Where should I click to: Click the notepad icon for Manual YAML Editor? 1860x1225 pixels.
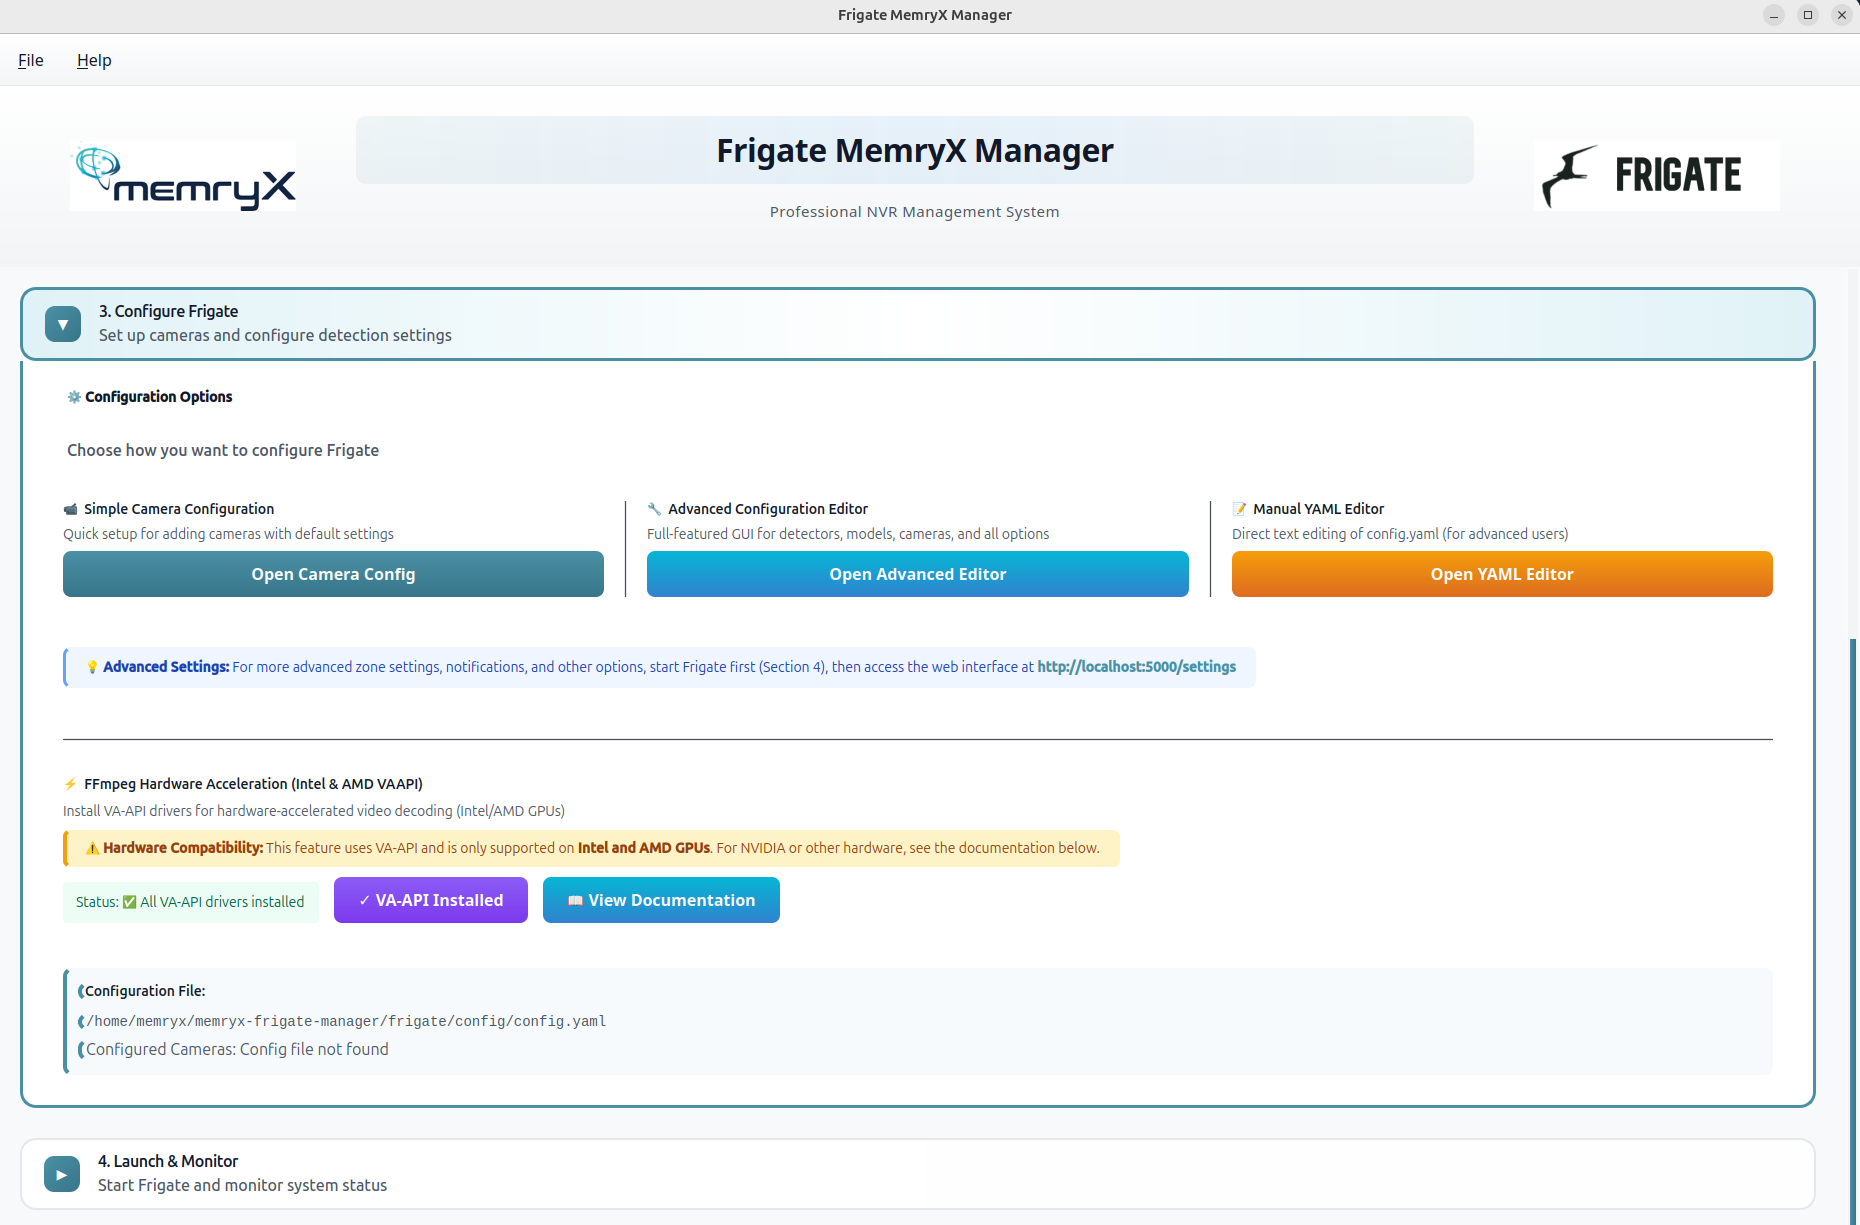[x=1239, y=509]
